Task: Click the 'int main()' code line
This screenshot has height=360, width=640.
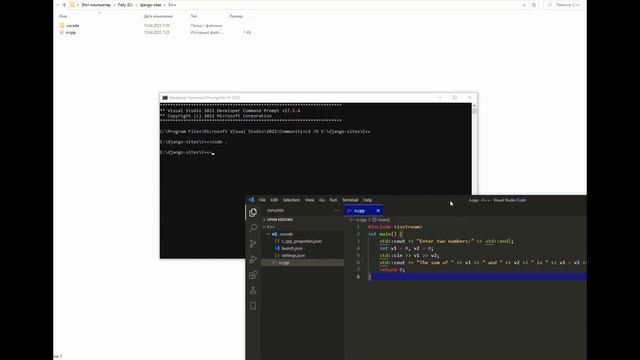Action: pos(385,234)
